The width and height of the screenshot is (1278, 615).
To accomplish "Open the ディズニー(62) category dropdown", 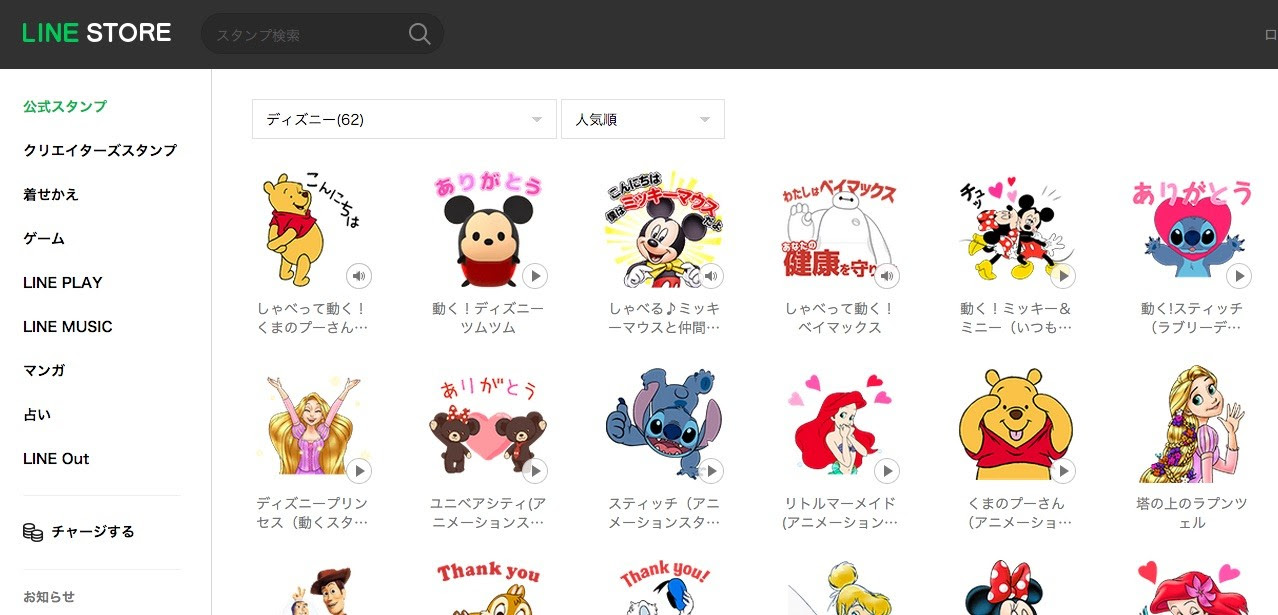I will (404, 118).
